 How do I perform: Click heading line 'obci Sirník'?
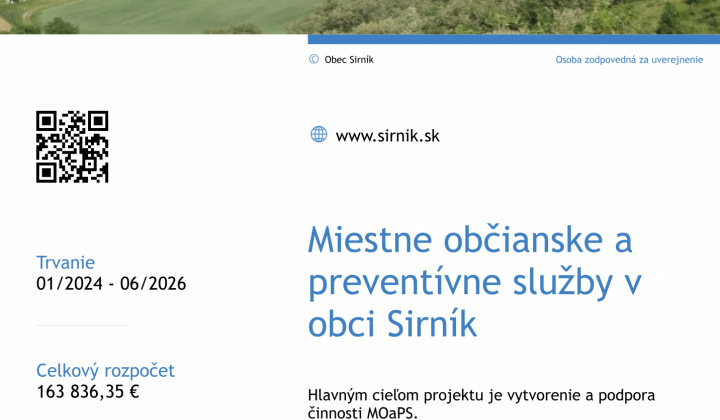coord(392,325)
